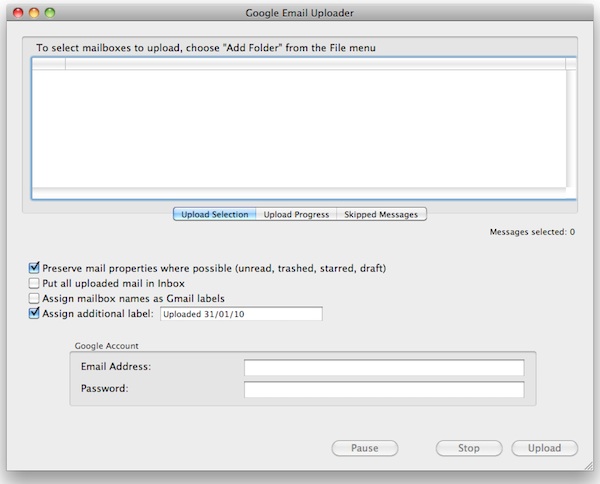Start transfer with the Upload button
The height and width of the screenshot is (484, 600).
click(545, 448)
